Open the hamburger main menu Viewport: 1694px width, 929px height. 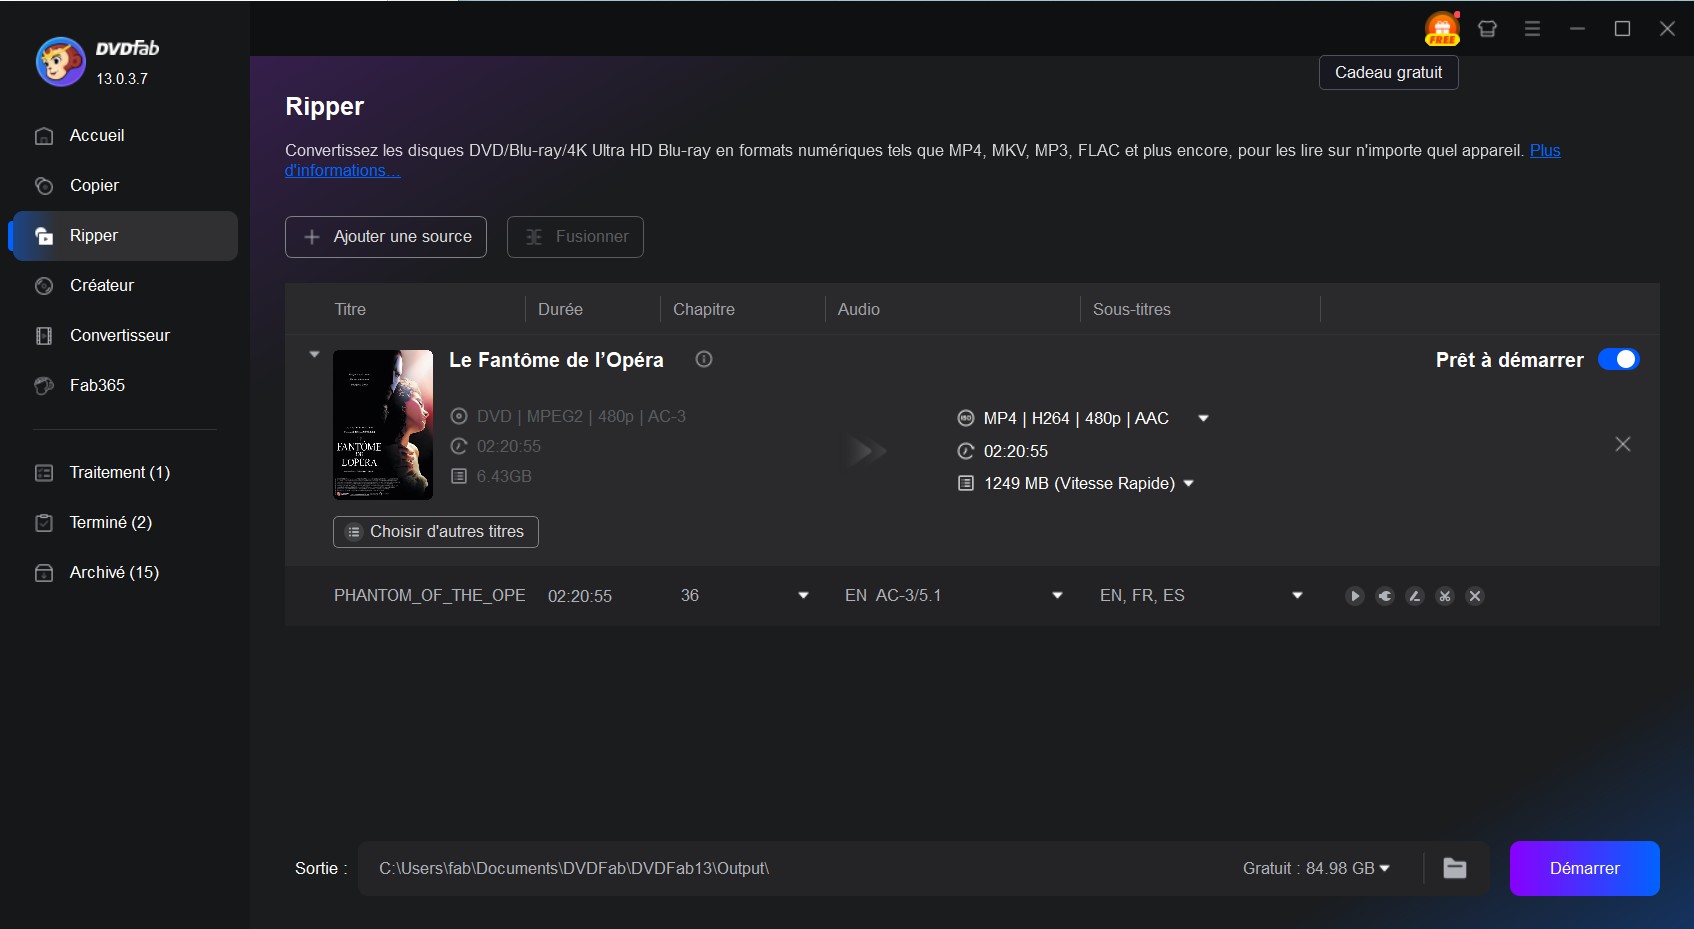pos(1532,29)
